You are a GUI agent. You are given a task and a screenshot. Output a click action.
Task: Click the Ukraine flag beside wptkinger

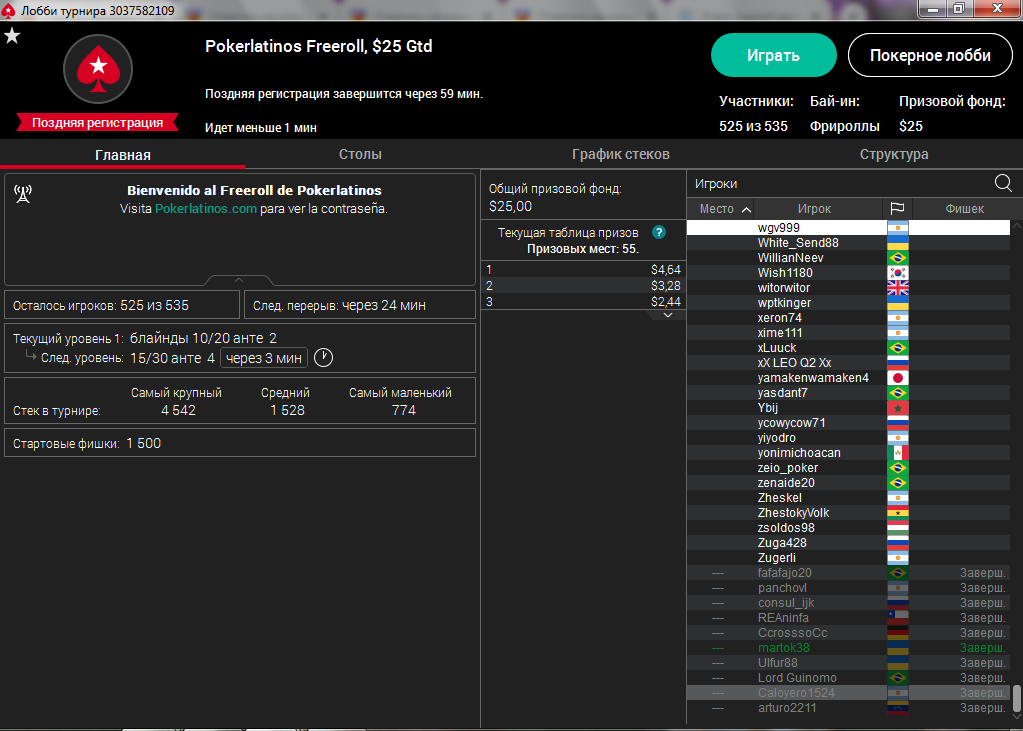point(898,303)
